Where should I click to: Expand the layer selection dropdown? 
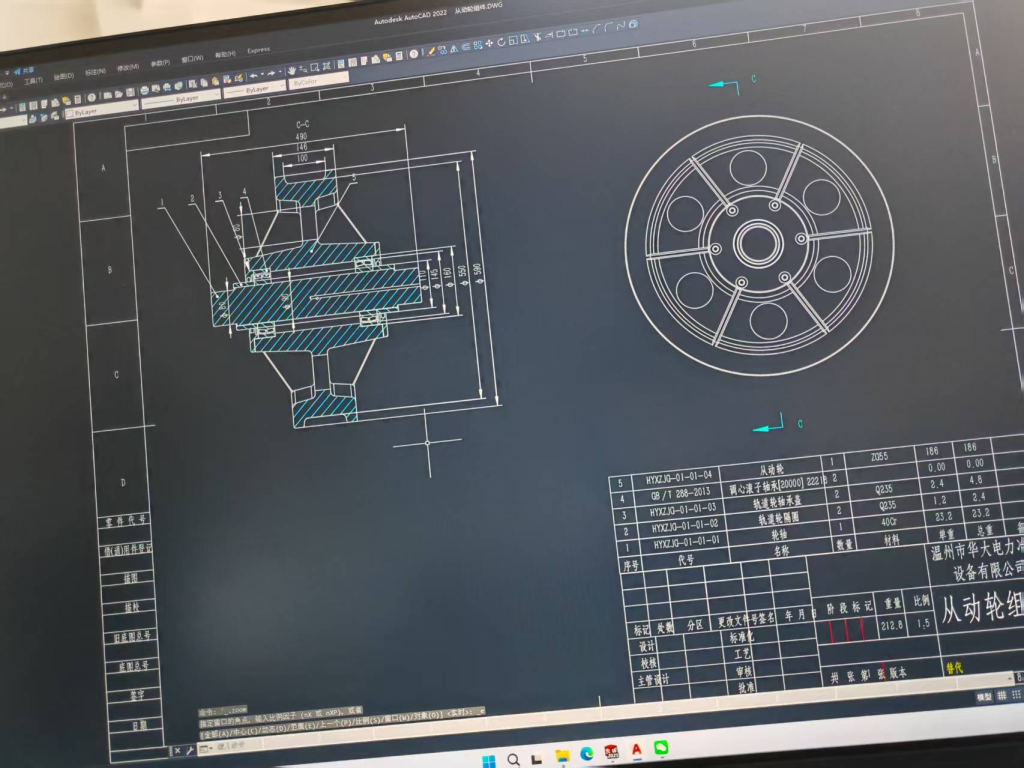[x=103, y=111]
